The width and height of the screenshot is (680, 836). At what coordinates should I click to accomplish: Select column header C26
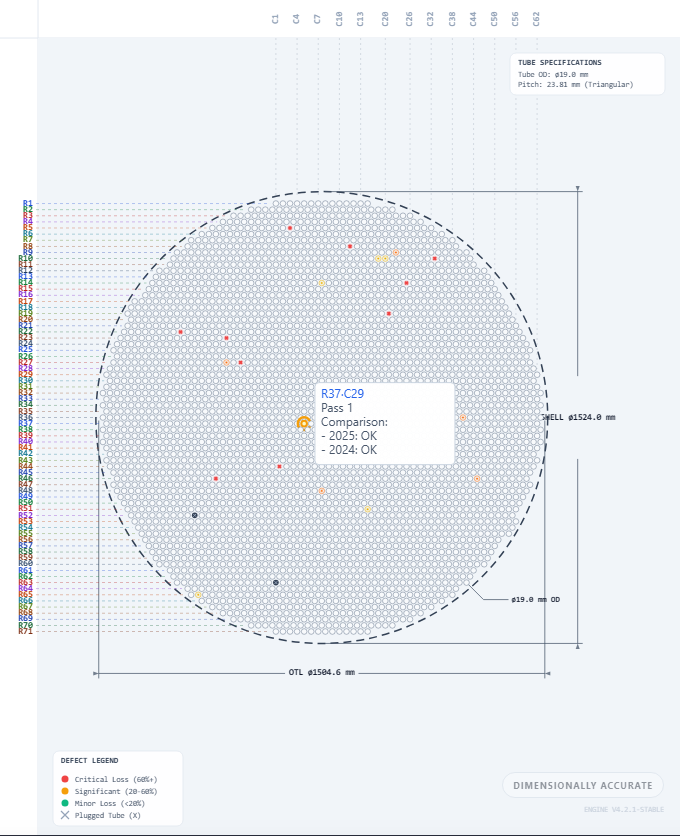click(x=409, y=19)
